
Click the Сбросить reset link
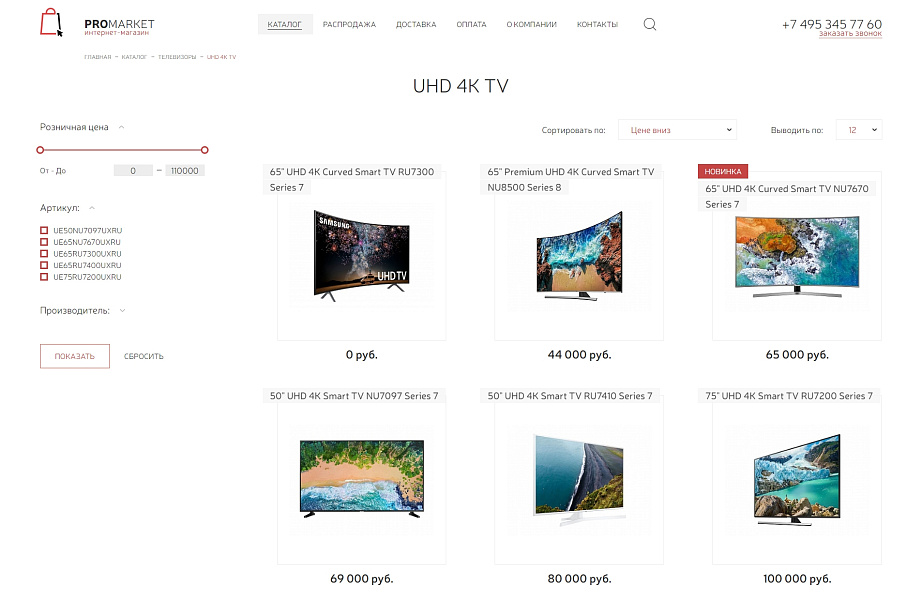tap(144, 357)
